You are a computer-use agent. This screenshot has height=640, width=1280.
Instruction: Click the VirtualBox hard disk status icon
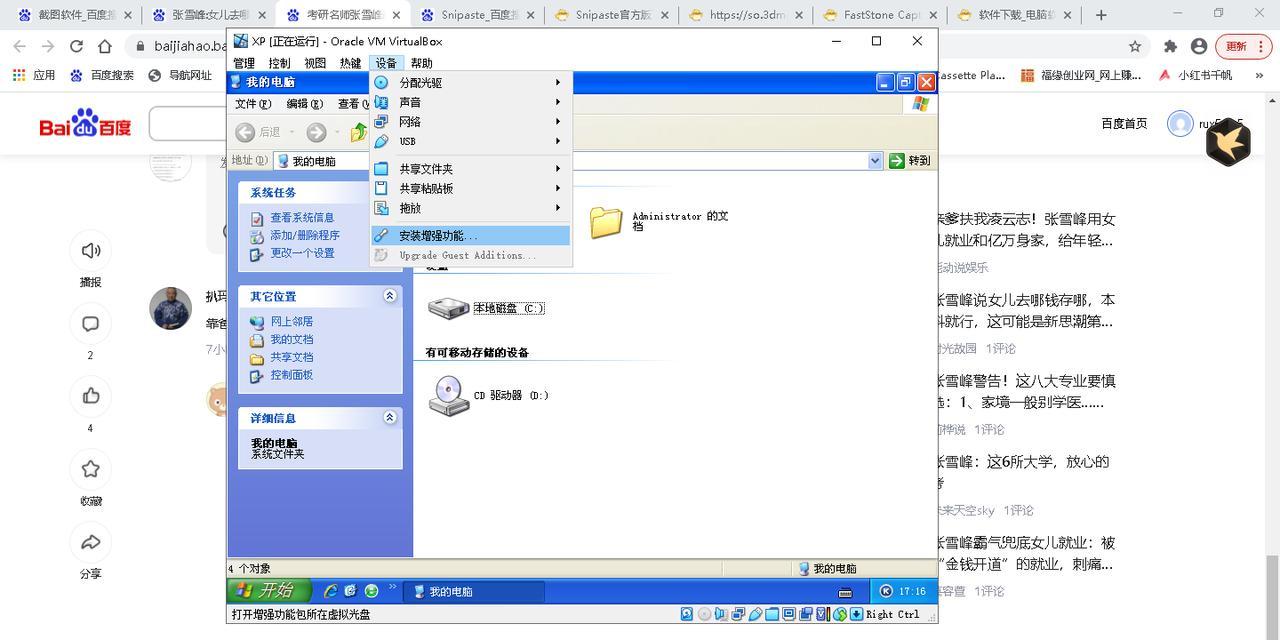687,615
